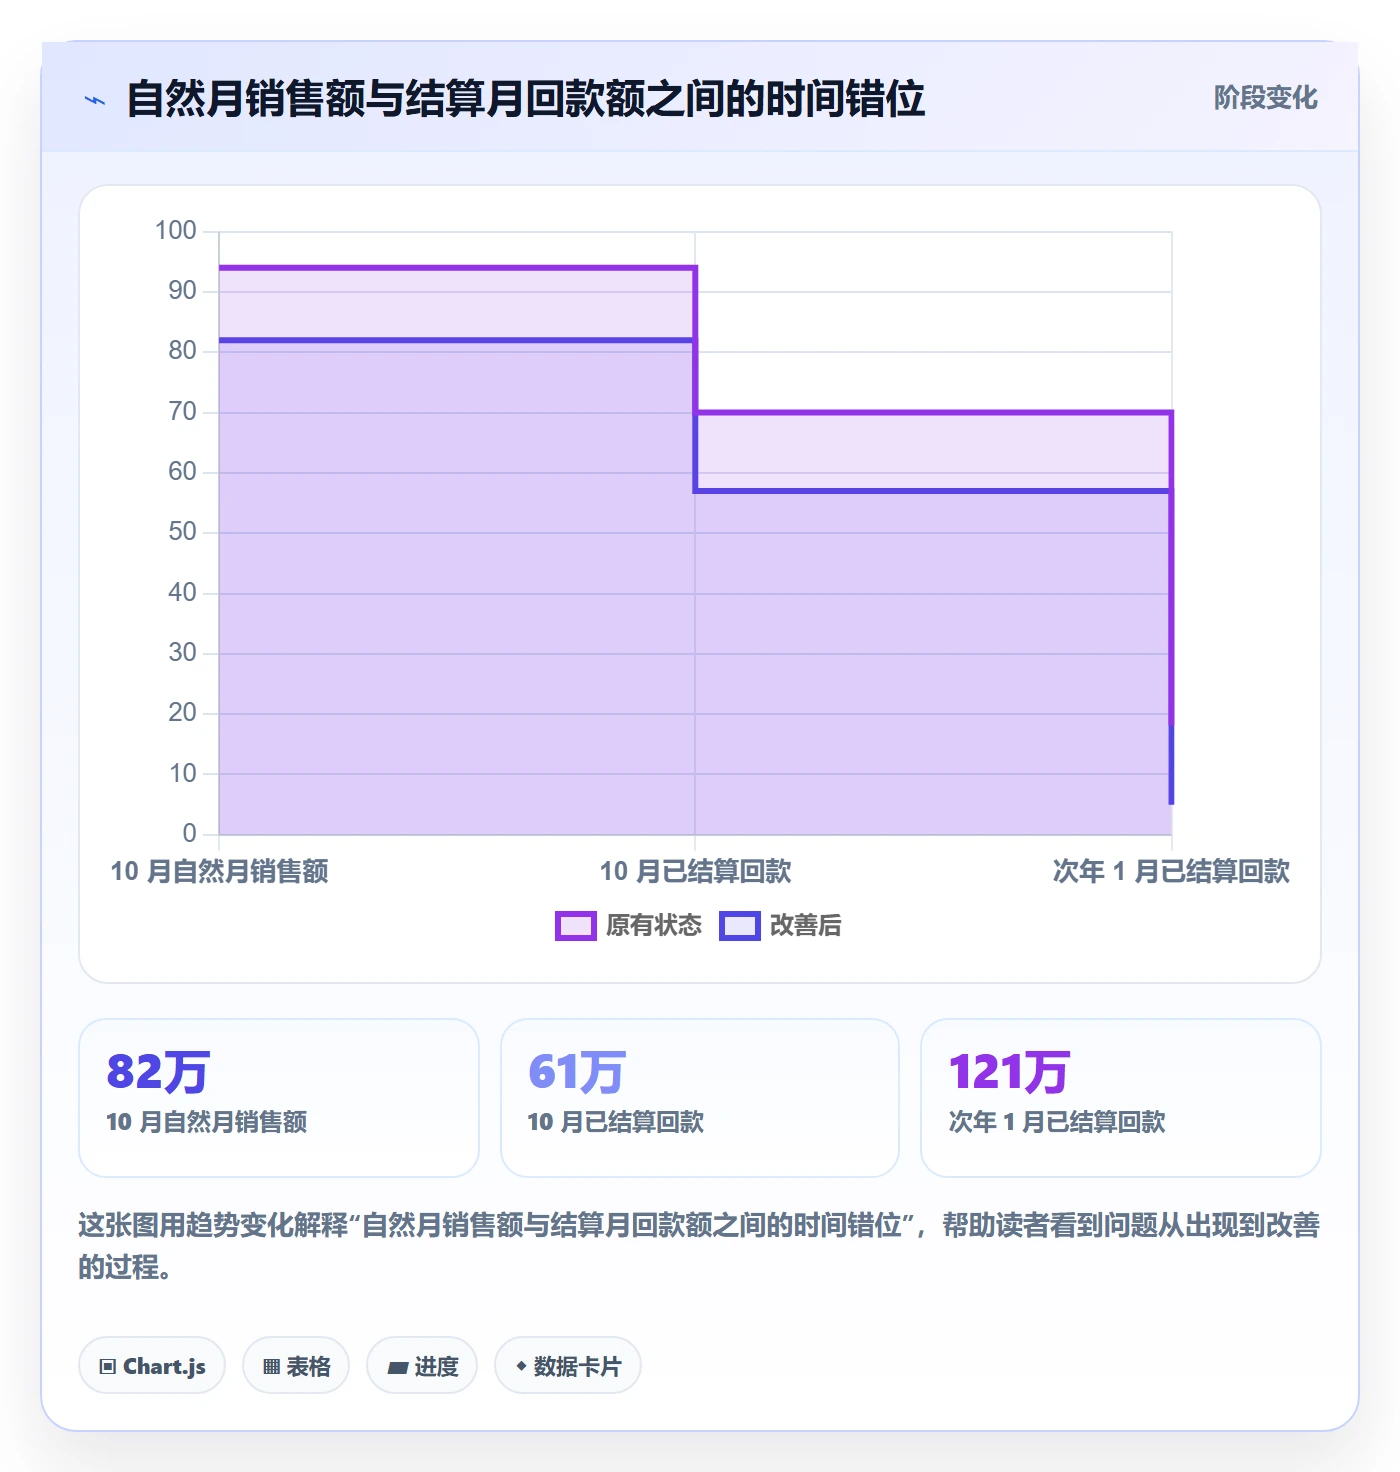Select the 数据卡片 tag
1400x1472 pixels.
tap(568, 1365)
